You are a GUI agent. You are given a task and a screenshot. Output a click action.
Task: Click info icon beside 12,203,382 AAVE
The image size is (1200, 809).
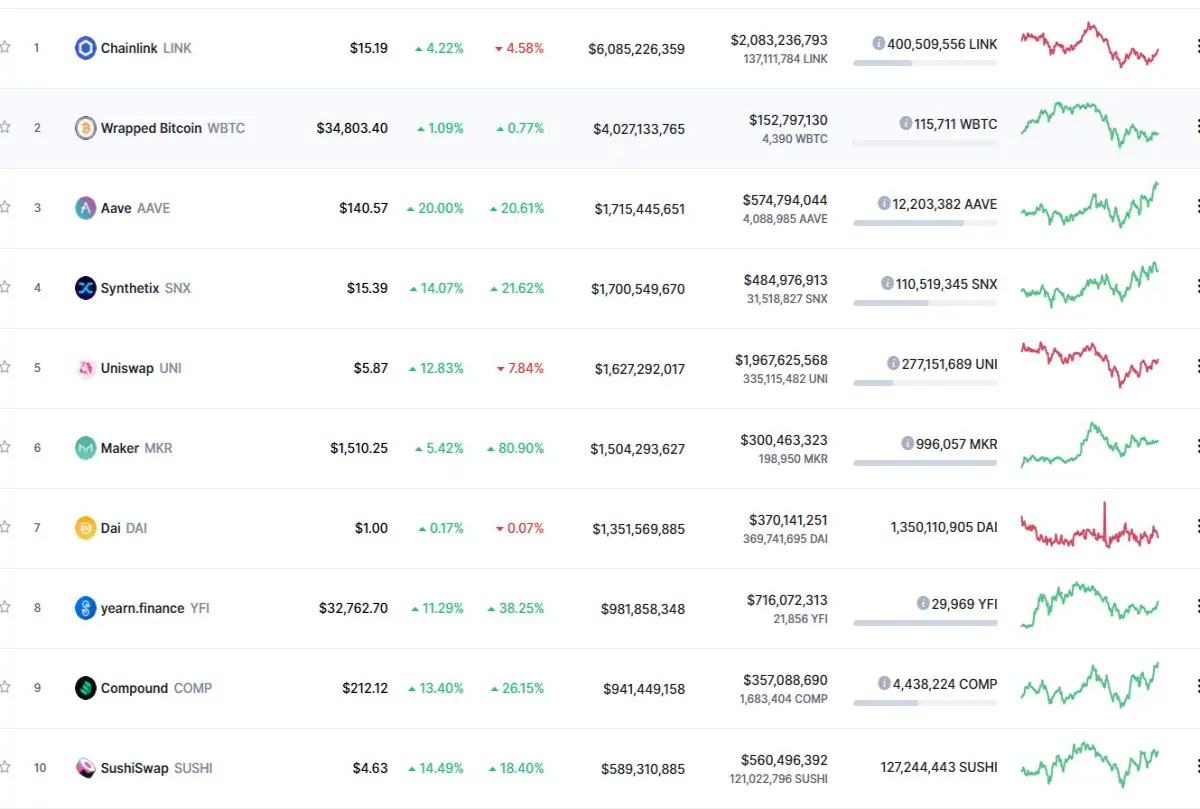(884, 204)
